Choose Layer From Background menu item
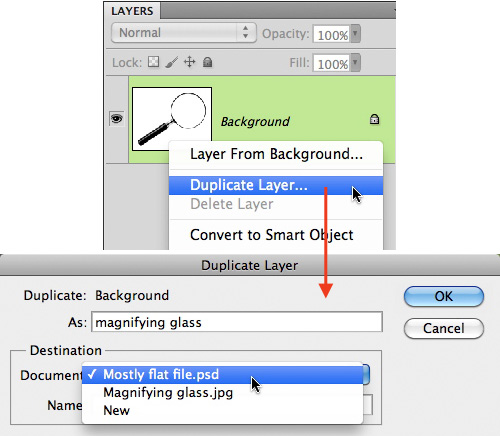The height and width of the screenshot is (436, 500). coord(276,154)
